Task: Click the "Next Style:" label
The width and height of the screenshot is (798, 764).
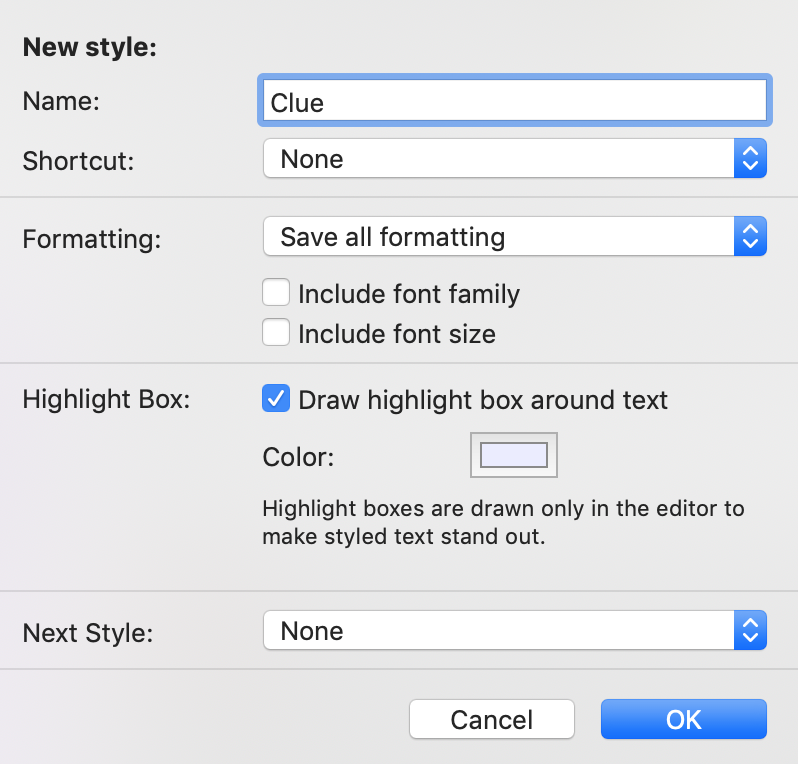Action: [88, 633]
